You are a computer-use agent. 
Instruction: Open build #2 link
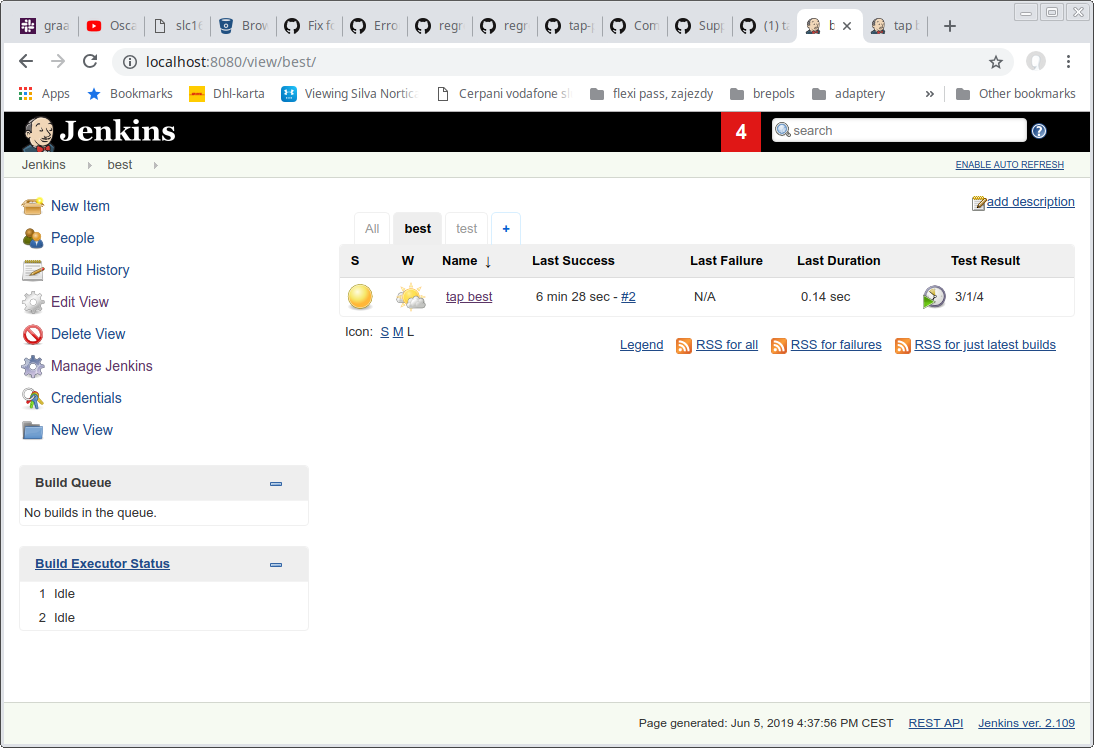(628, 297)
